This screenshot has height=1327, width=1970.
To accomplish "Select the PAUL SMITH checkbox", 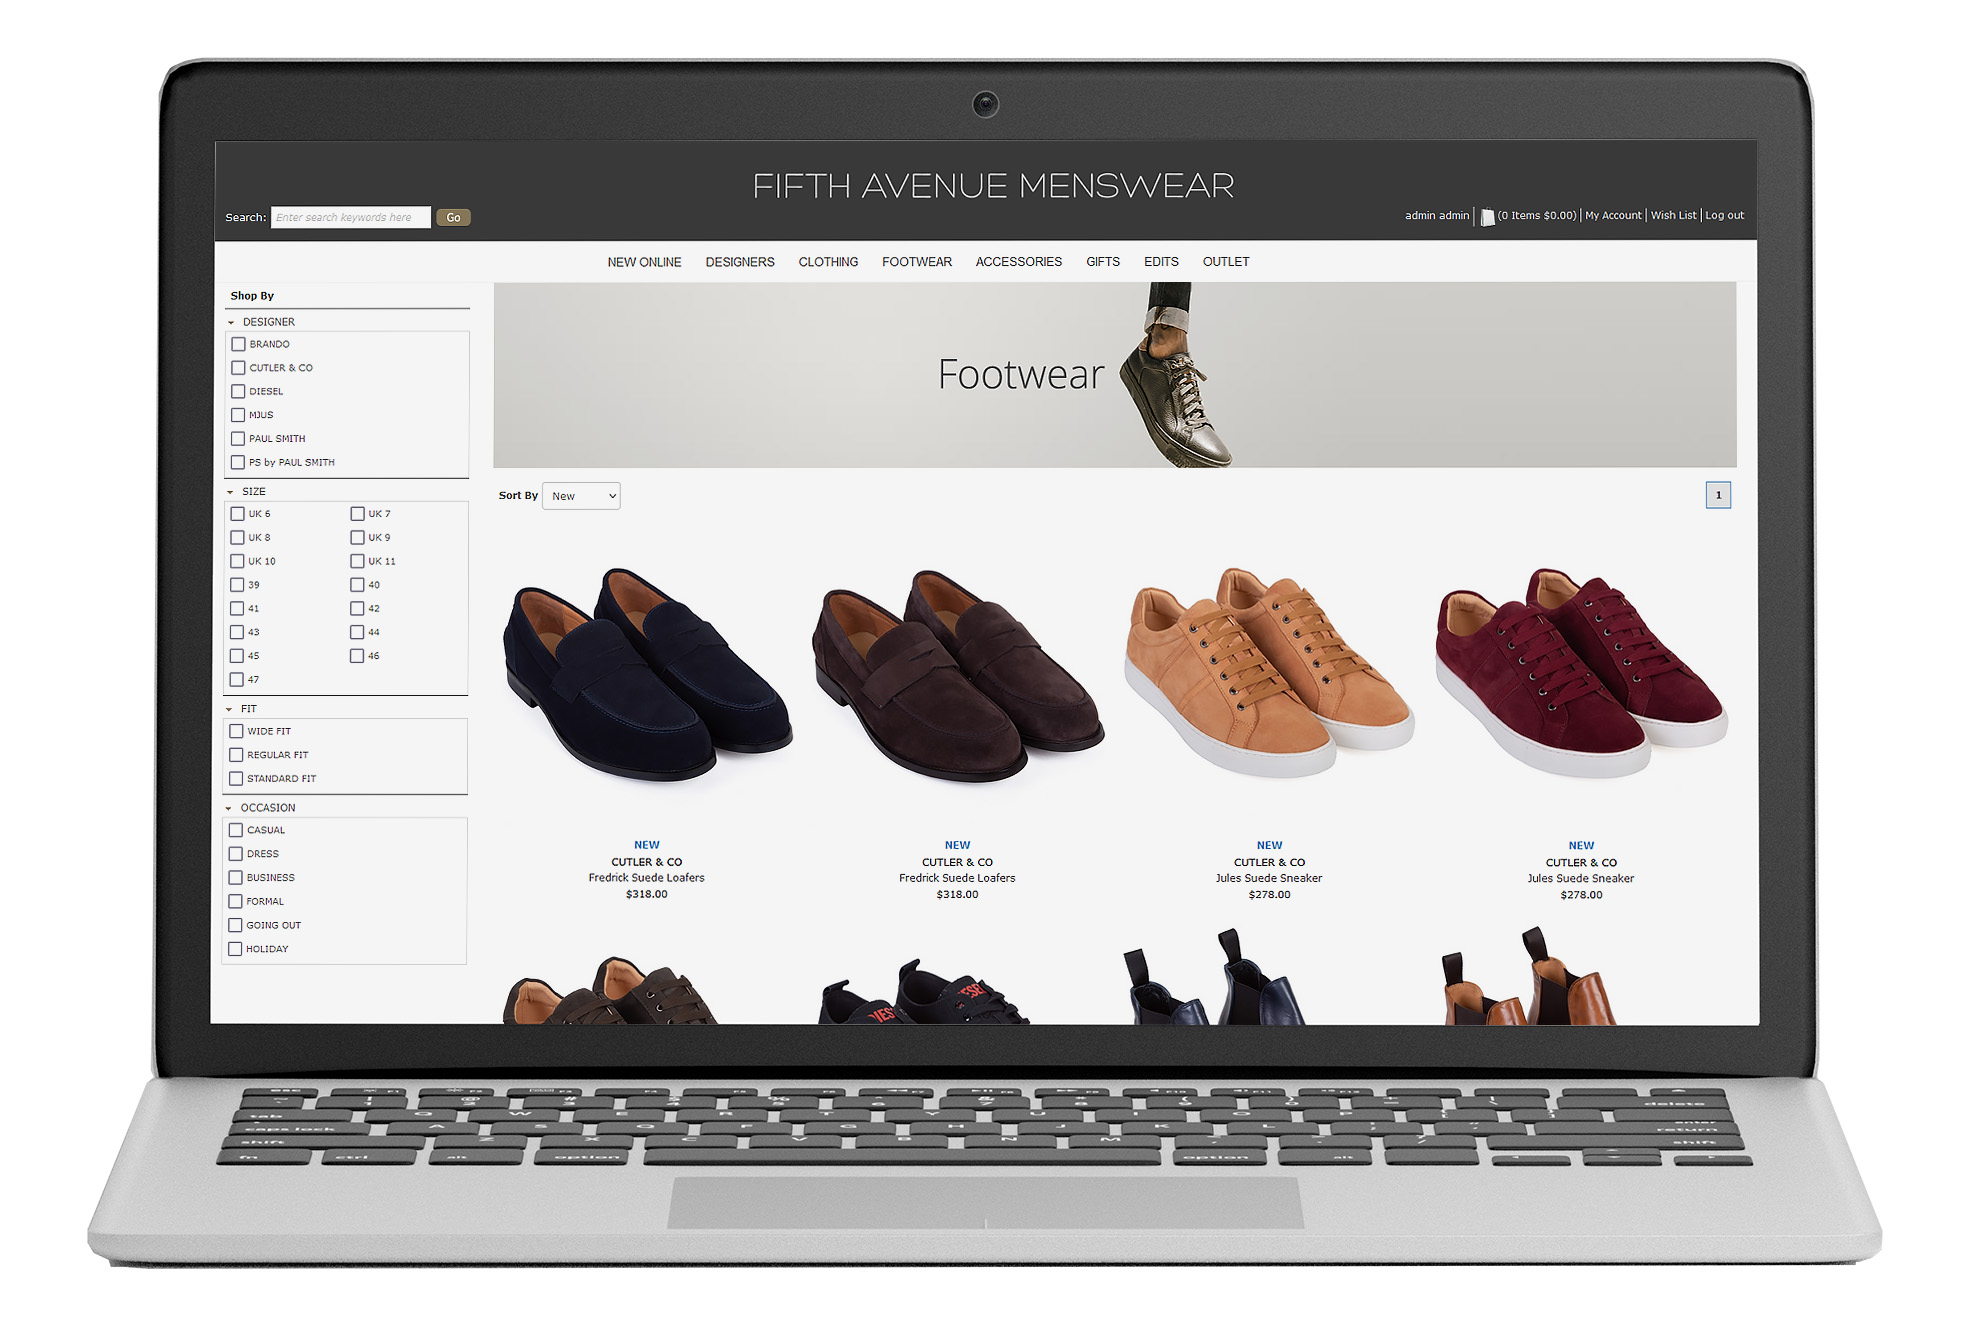I will coord(238,439).
